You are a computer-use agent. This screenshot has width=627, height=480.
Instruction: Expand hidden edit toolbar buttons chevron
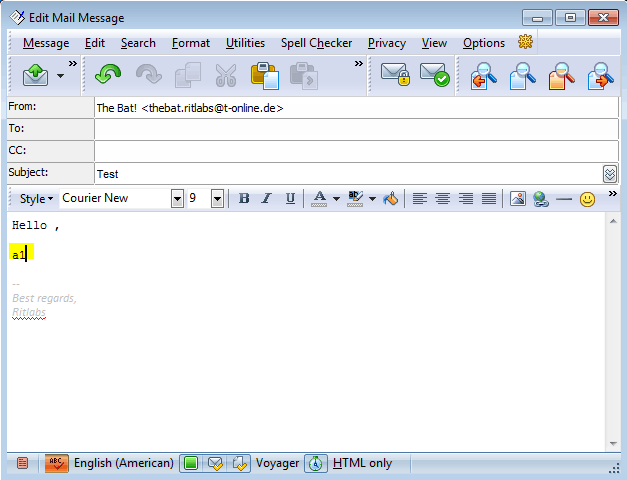point(359,63)
